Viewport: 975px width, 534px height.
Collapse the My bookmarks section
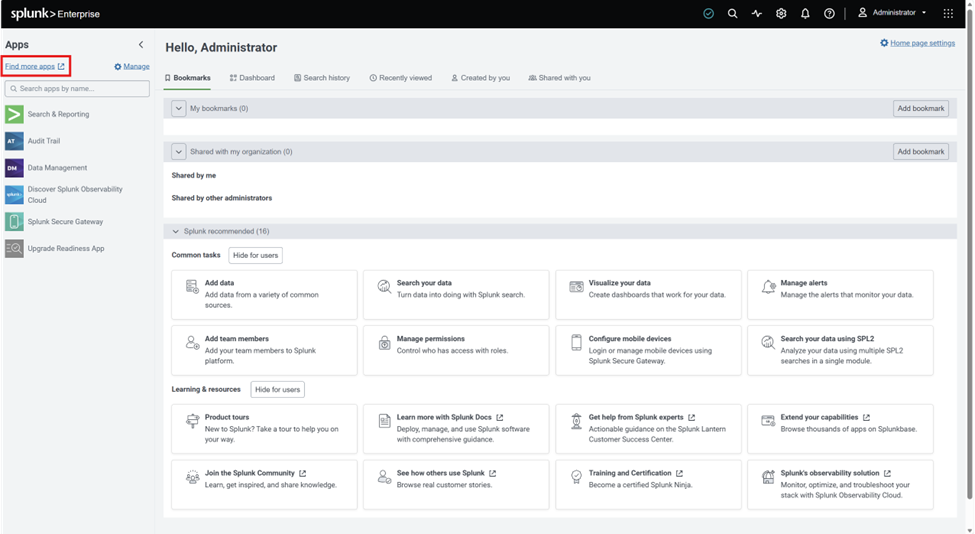click(x=178, y=108)
